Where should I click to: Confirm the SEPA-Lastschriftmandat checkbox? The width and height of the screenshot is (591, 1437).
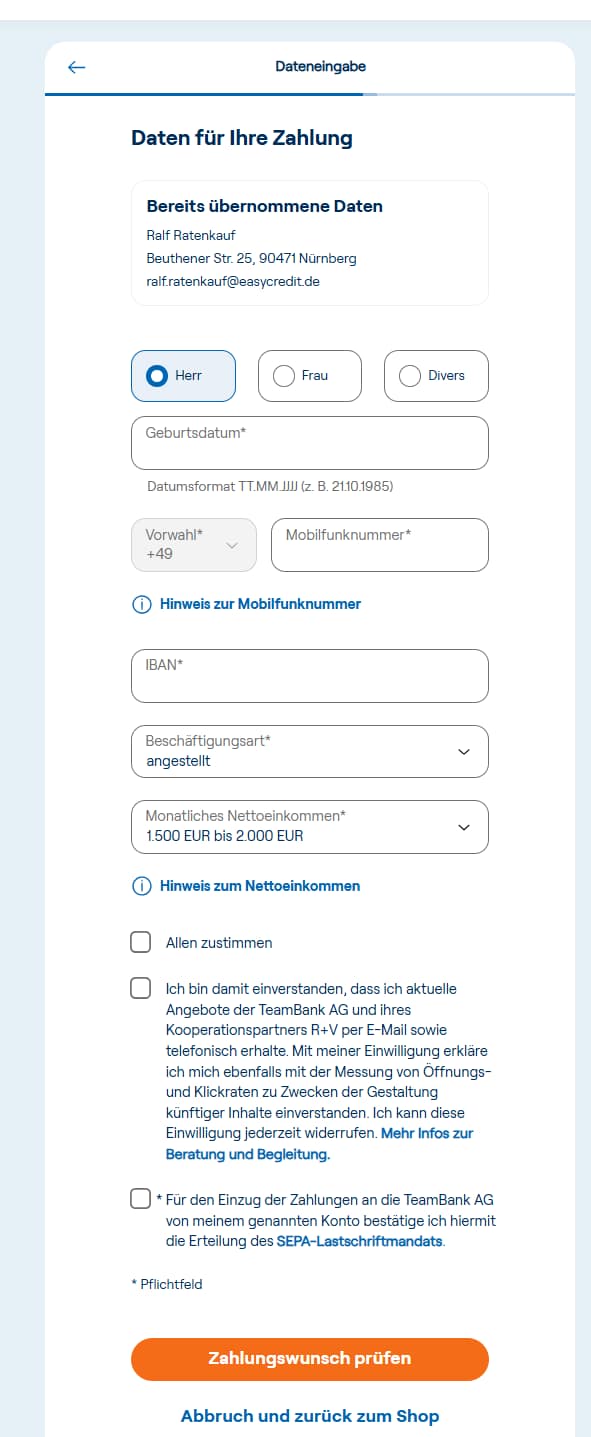[140, 1198]
